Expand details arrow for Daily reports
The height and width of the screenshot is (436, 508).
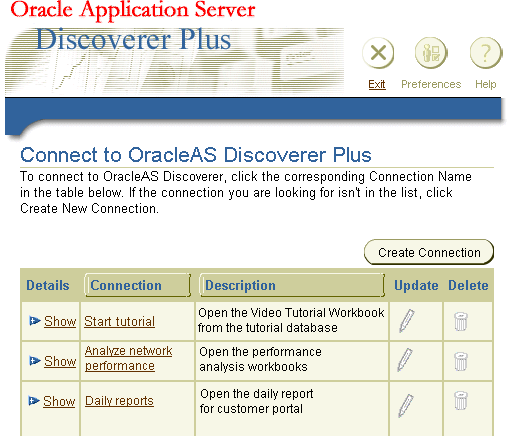click(34, 401)
